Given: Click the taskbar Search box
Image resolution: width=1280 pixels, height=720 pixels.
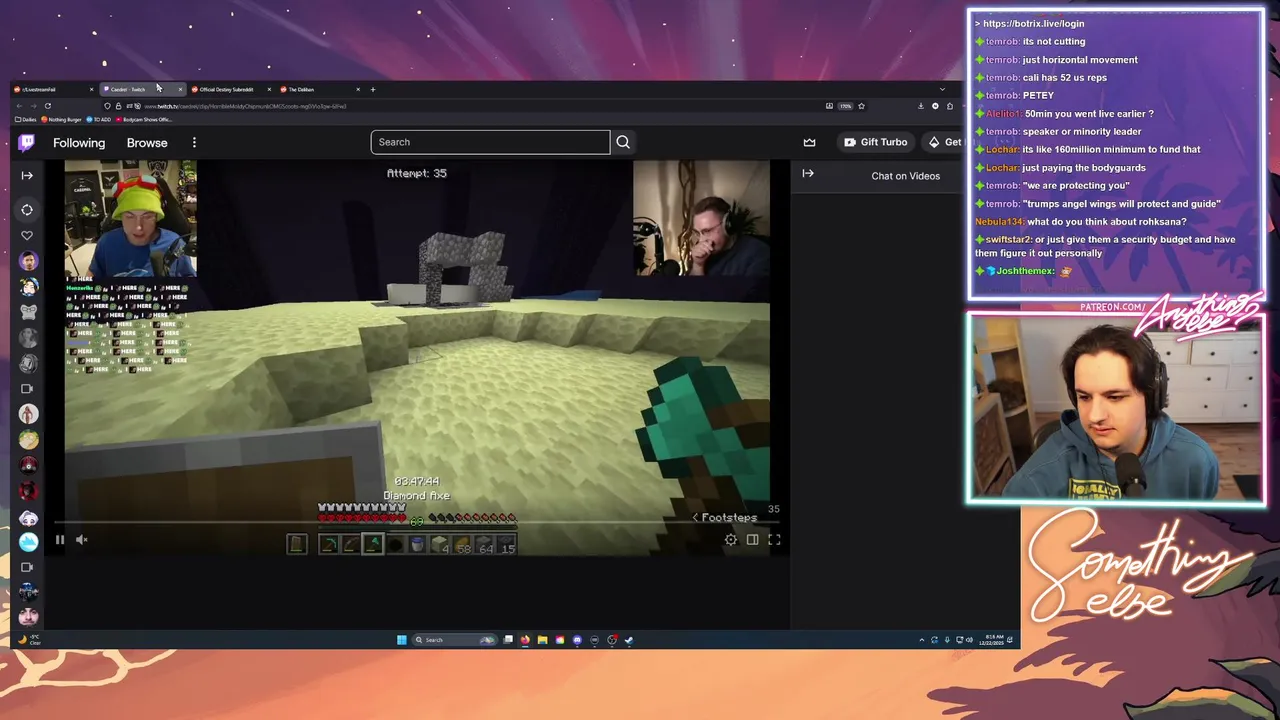Looking at the screenshot, I should pyautogui.click(x=456, y=640).
